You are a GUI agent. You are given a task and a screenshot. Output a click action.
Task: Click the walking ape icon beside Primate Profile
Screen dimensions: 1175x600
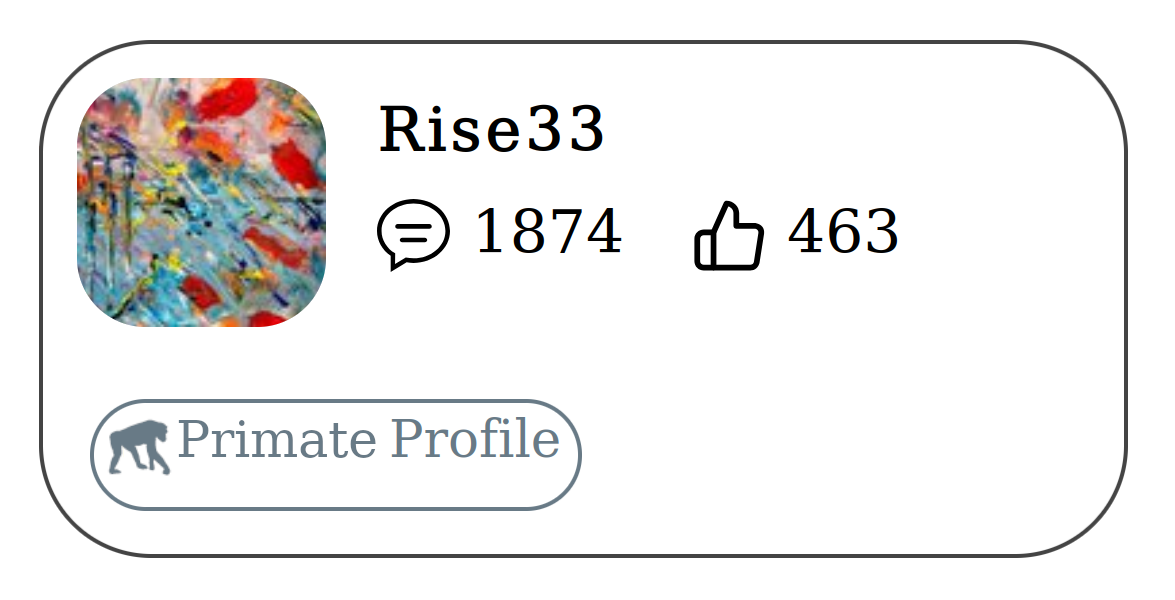tap(139, 446)
